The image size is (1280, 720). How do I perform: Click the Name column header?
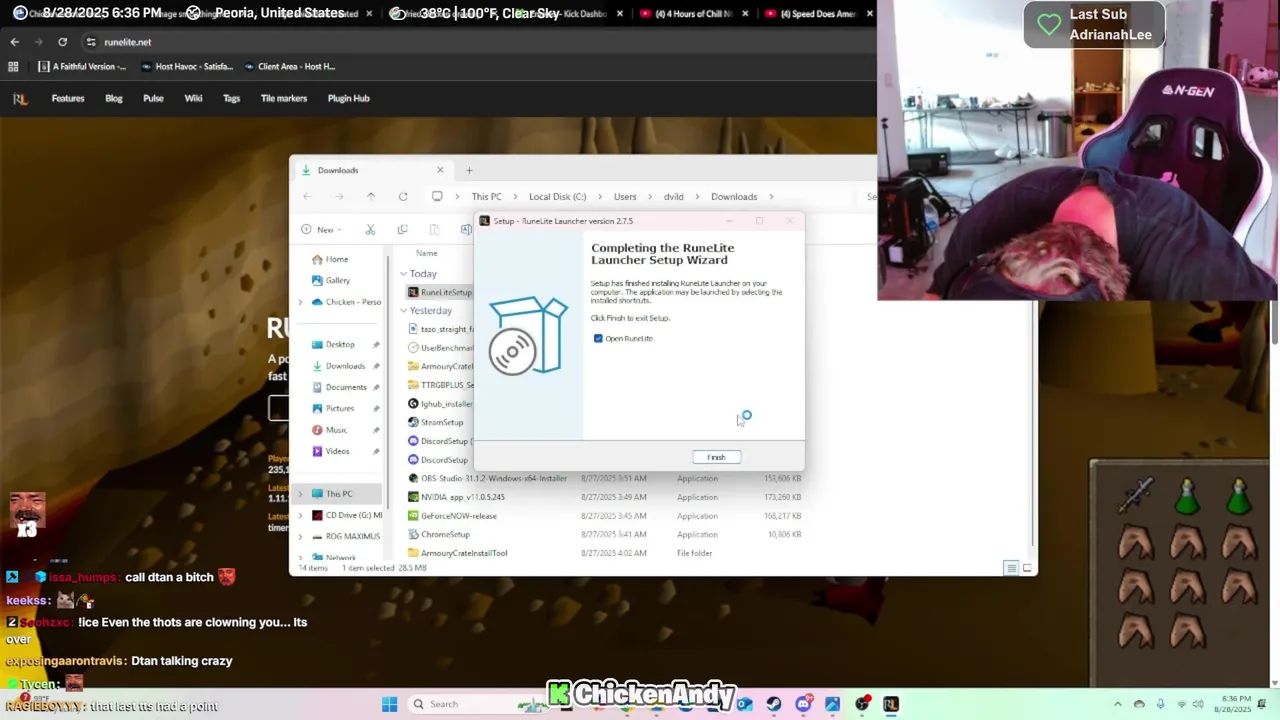coord(426,253)
